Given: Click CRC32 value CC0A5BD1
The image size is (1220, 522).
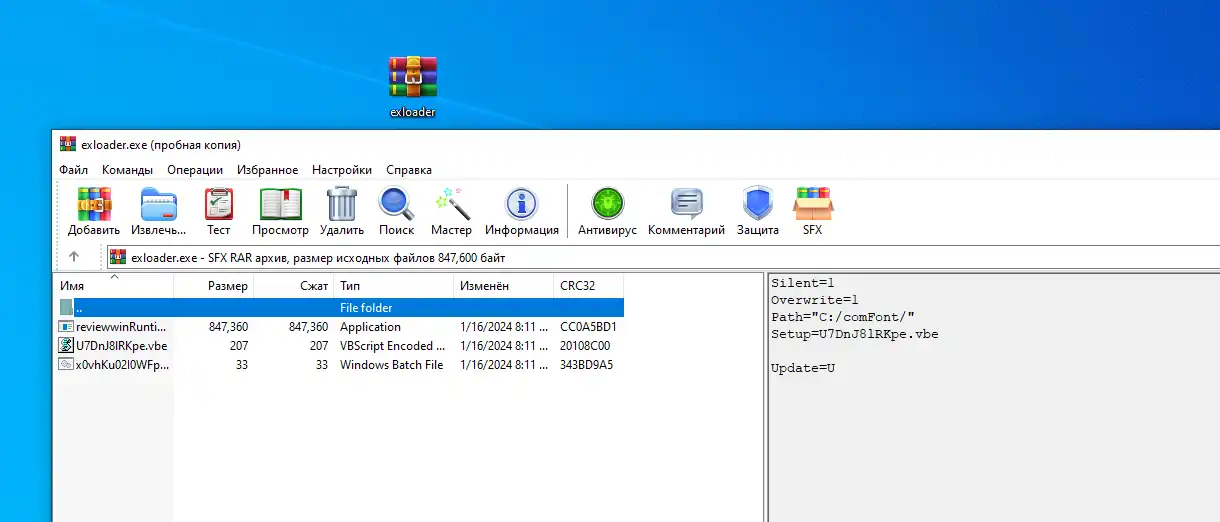Looking at the screenshot, I should [588, 327].
